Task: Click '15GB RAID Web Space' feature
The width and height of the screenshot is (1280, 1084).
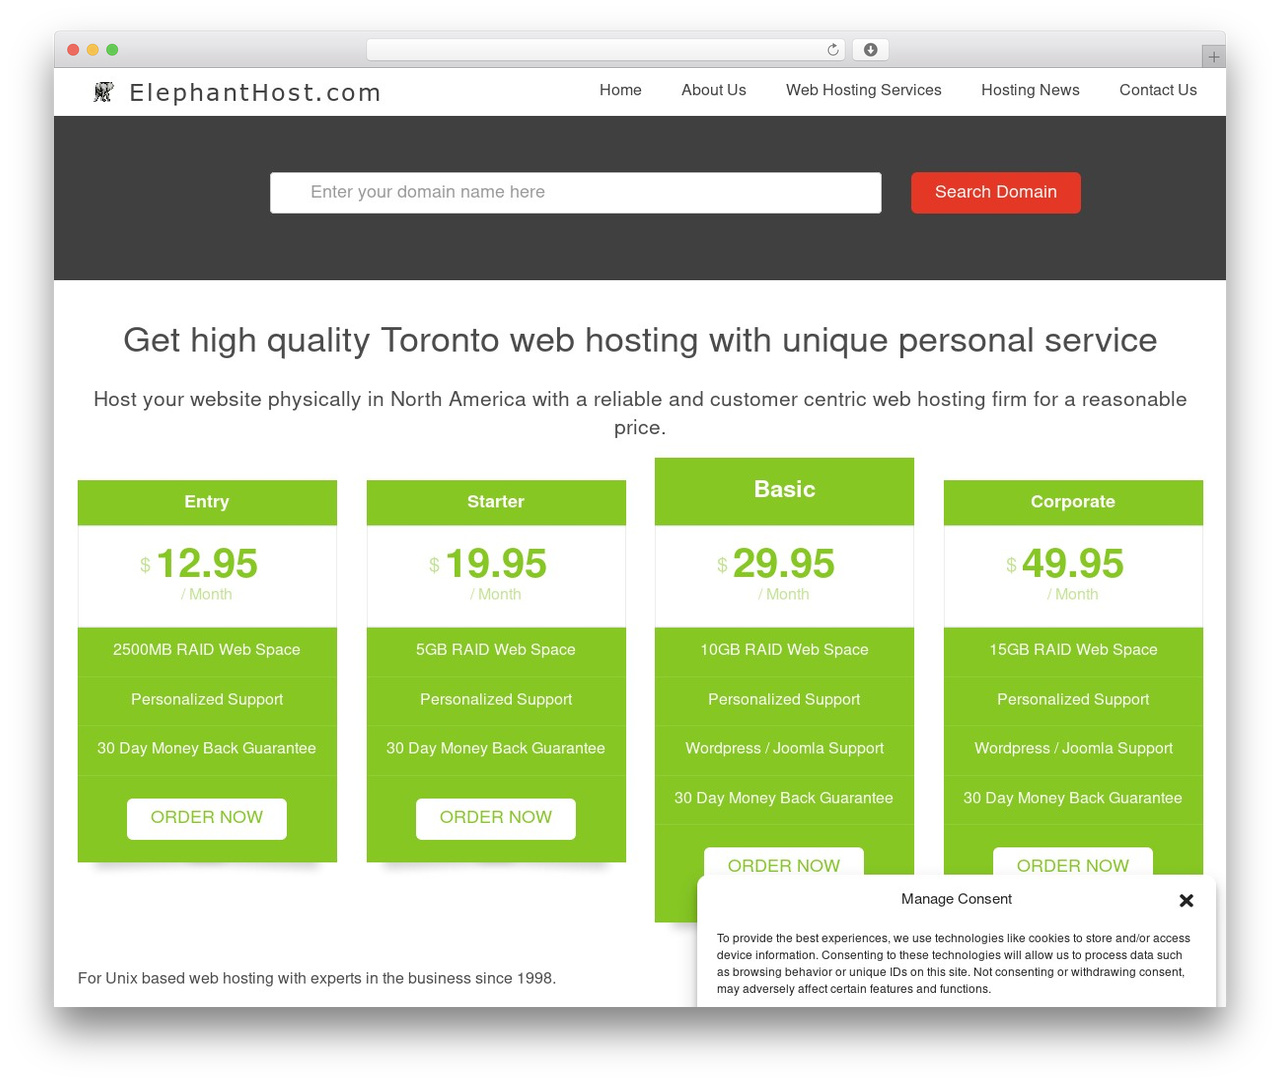Action: coord(1073,650)
